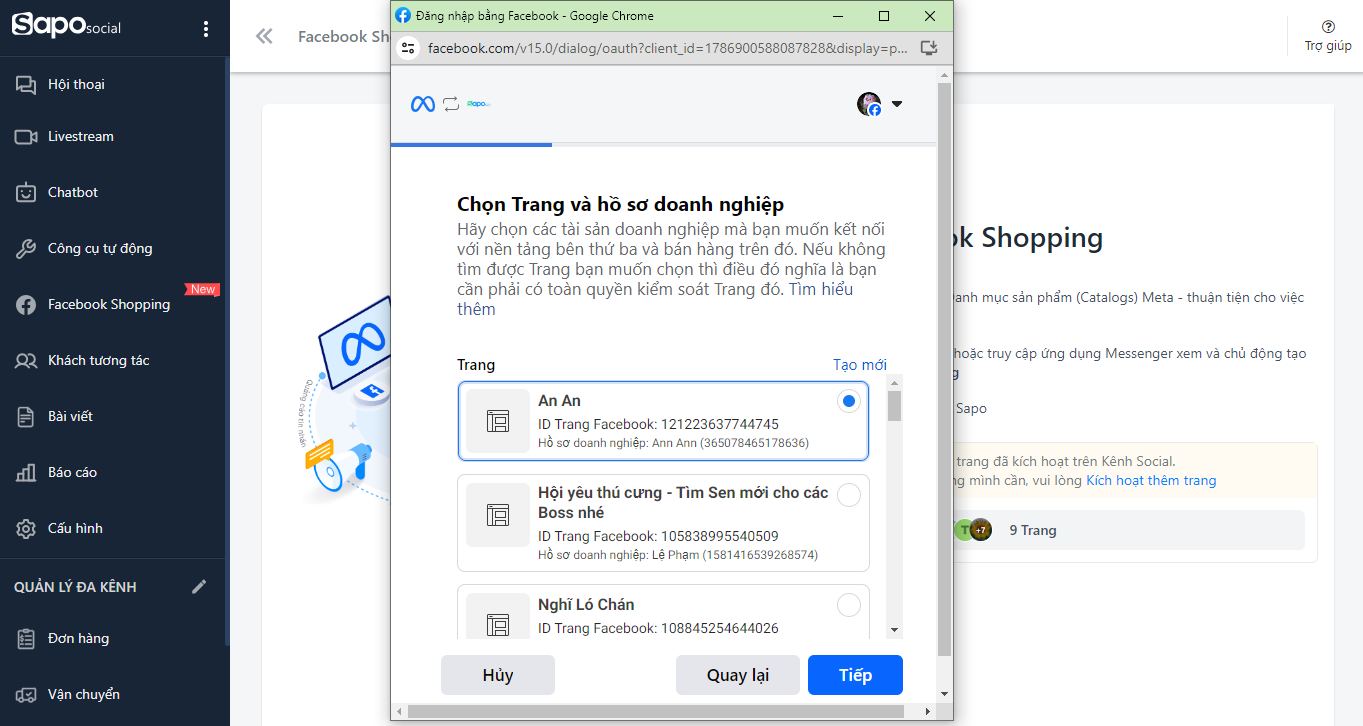The width and height of the screenshot is (1363, 726).
Task: Click the facebook.com URL in address bar
Action: pyautogui.click(x=667, y=48)
